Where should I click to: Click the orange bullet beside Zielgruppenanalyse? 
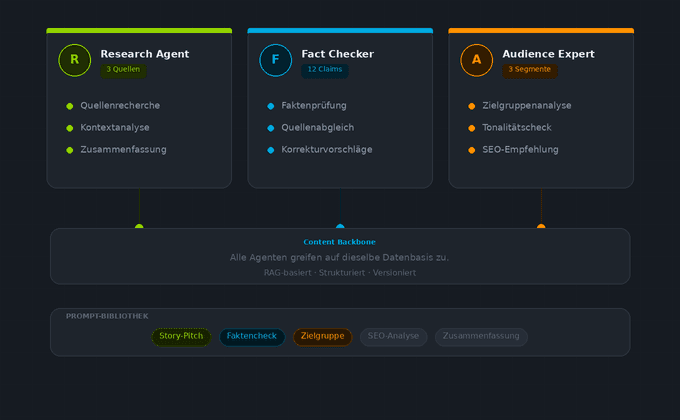[x=471, y=106]
